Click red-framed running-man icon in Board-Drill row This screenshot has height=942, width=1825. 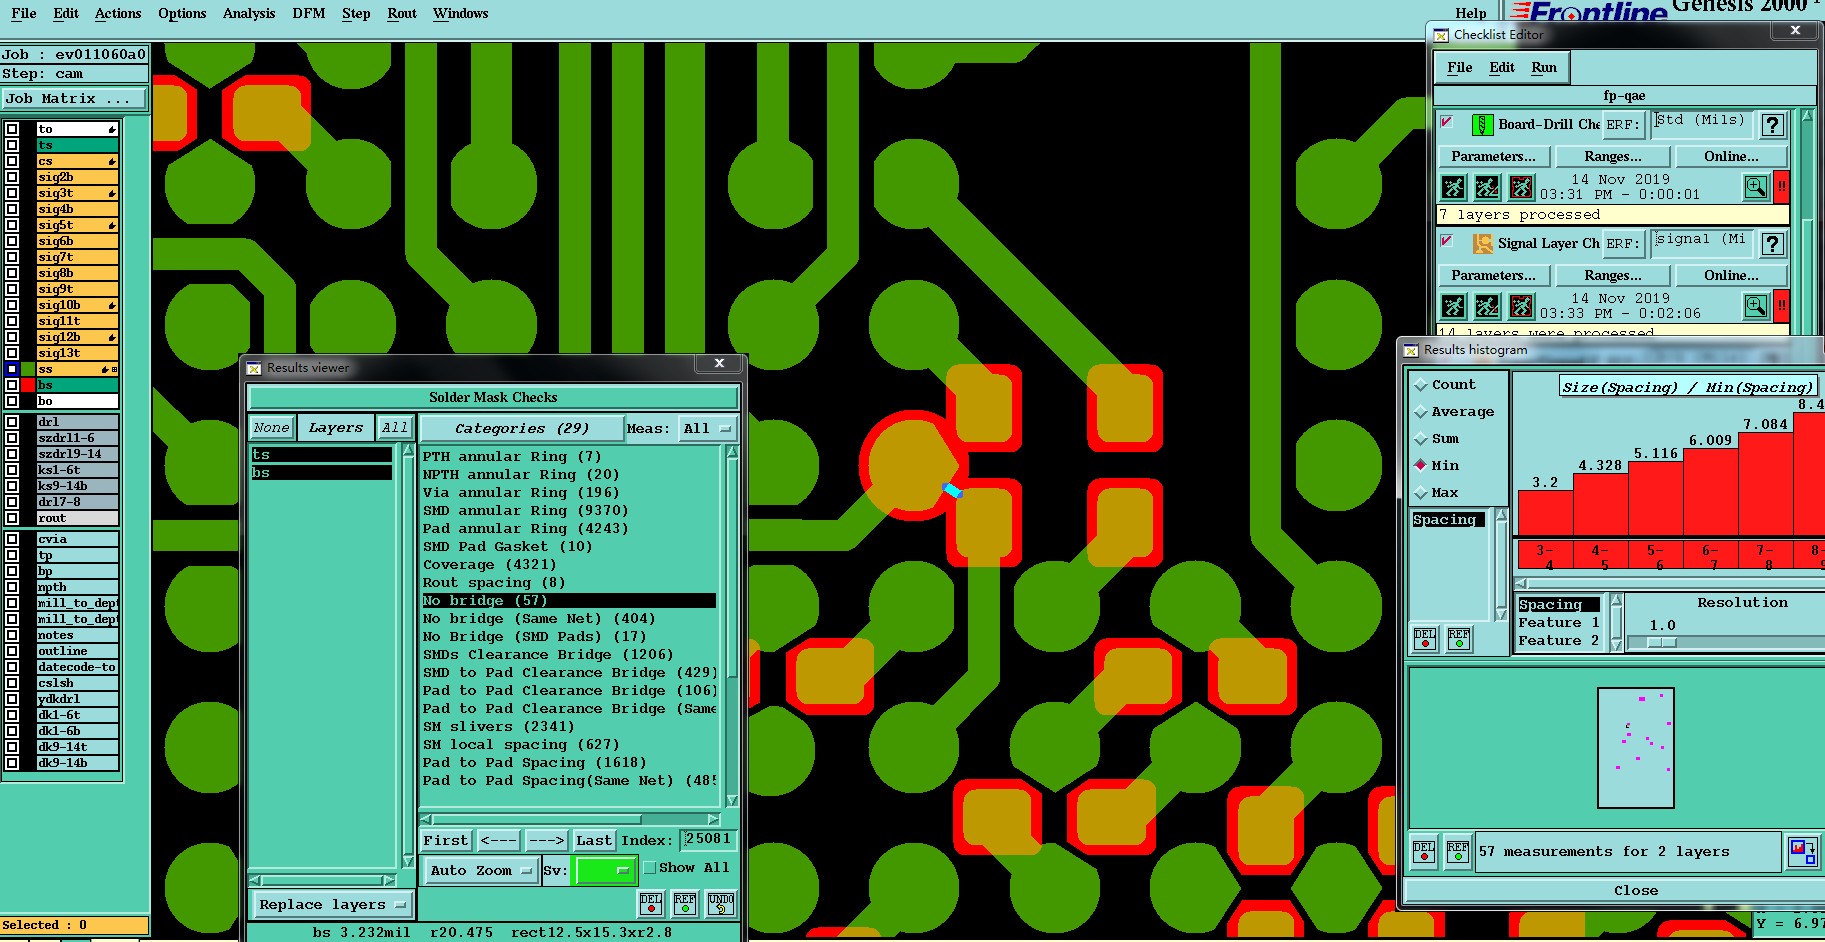(1521, 187)
